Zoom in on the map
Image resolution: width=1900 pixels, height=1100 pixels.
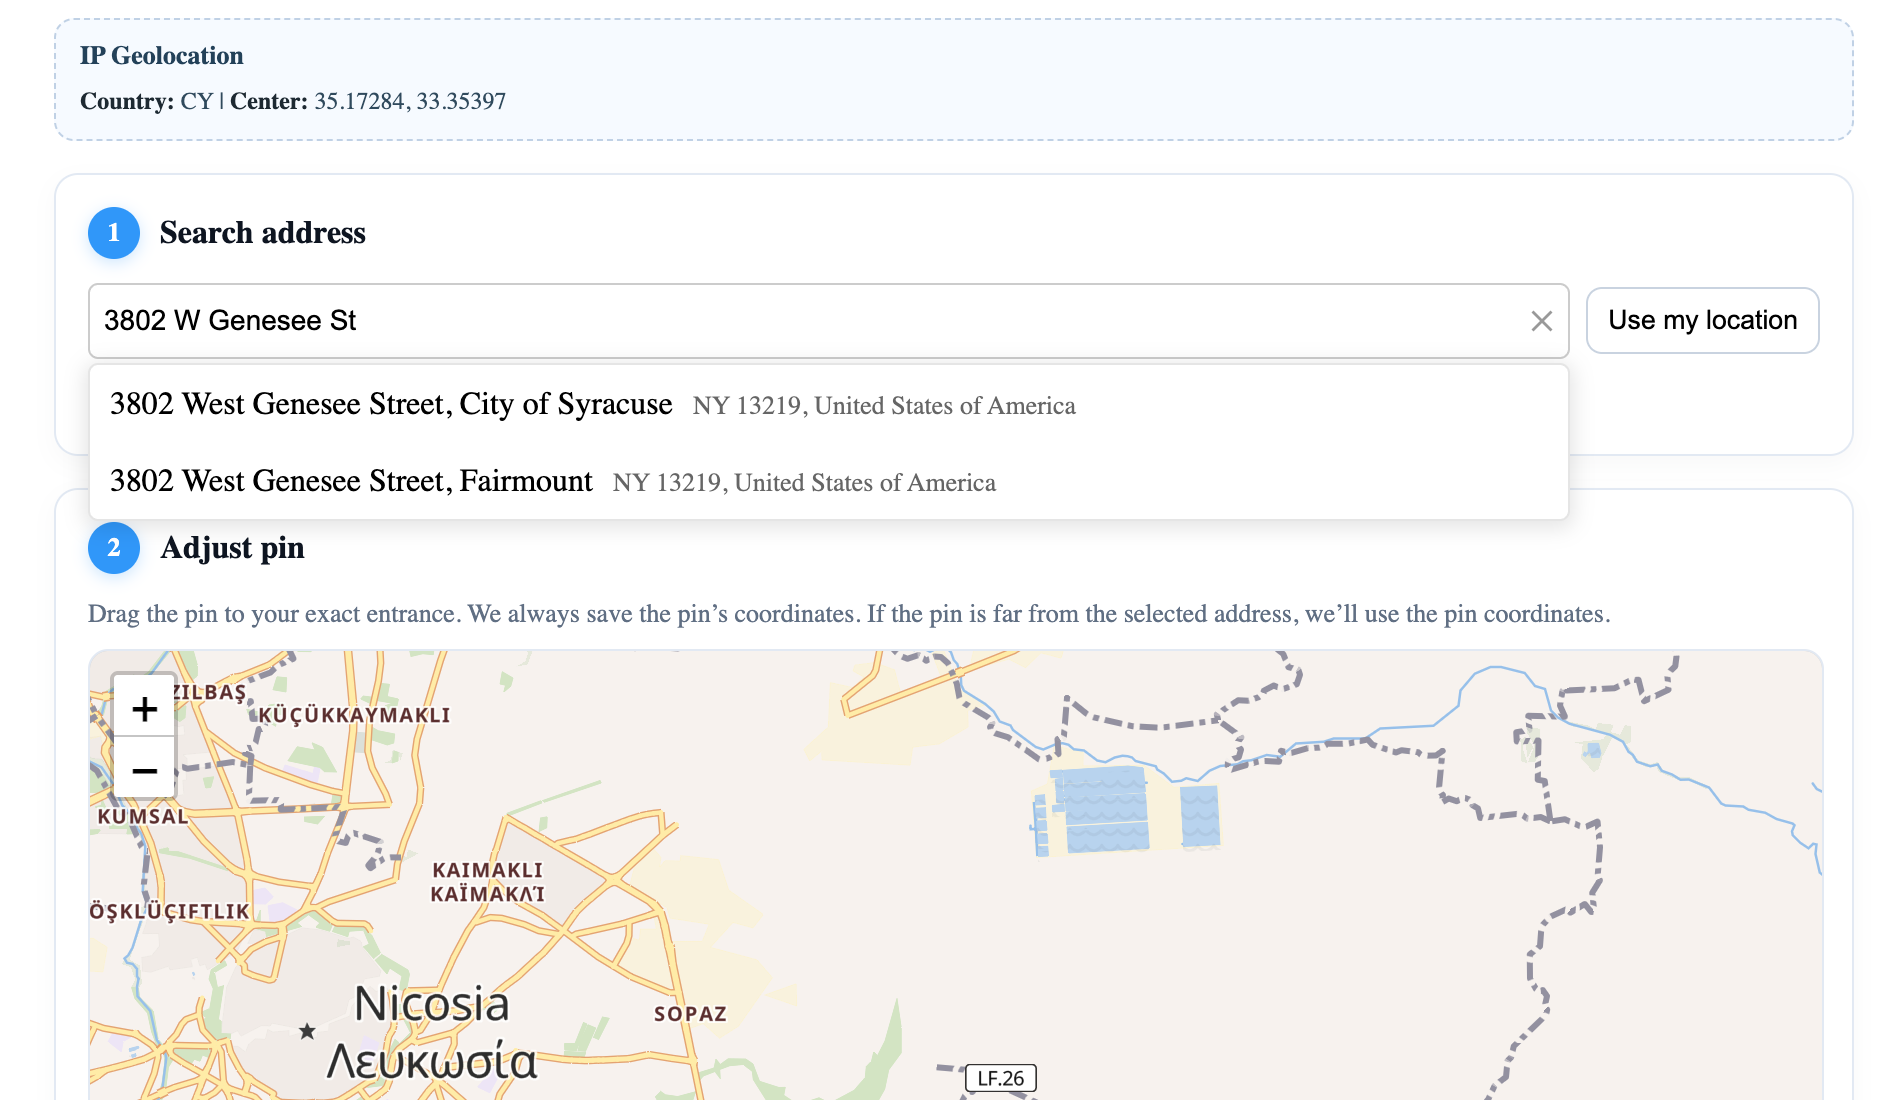(144, 709)
